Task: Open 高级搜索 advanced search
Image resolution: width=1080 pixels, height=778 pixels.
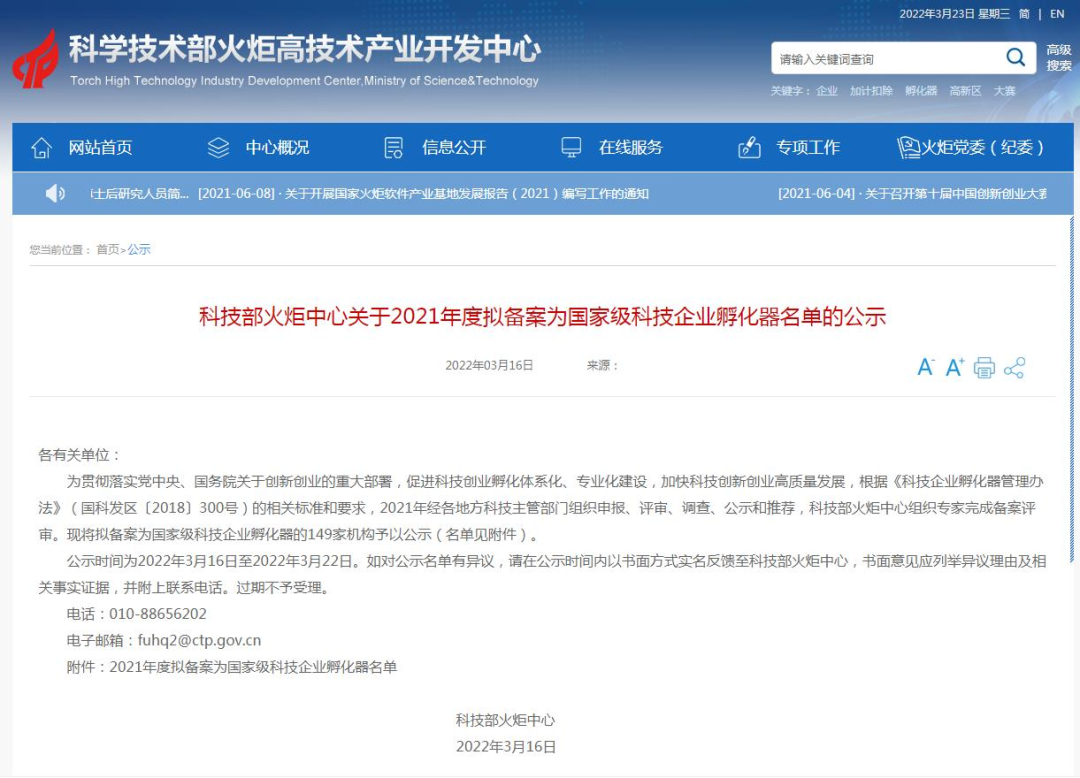Action: pos(1059,58)
